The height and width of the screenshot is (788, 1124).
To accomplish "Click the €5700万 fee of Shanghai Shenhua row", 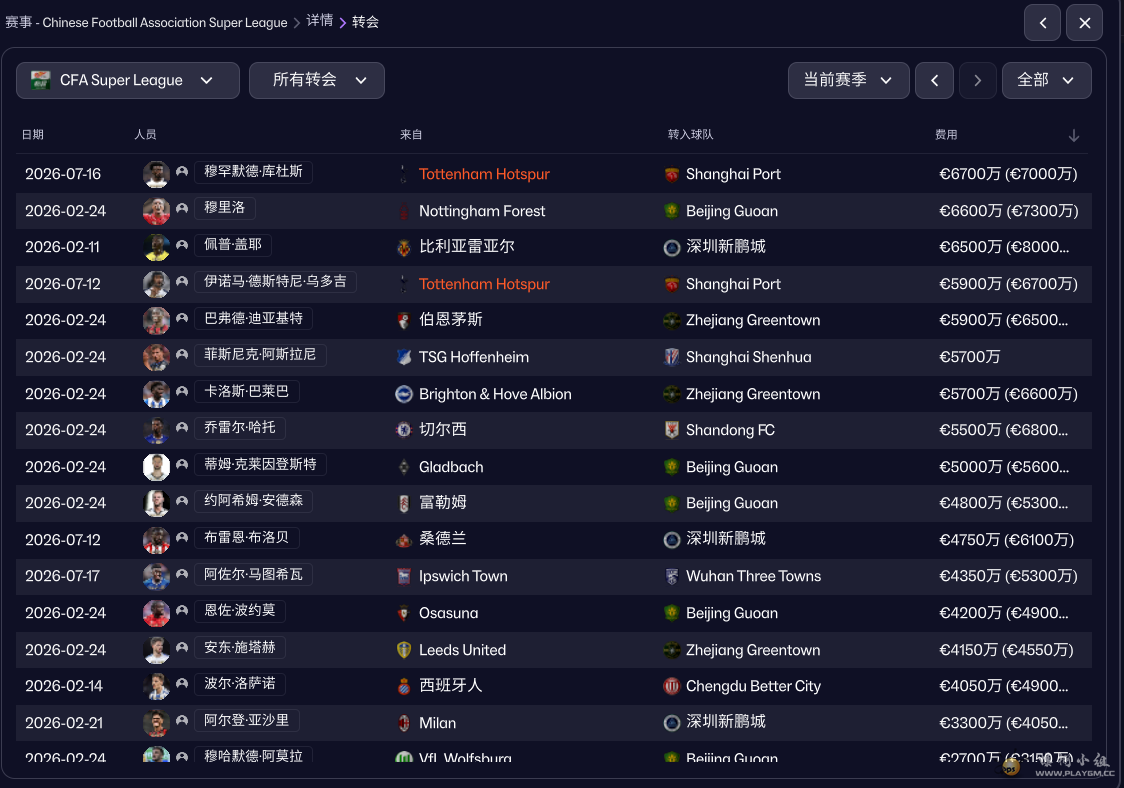I will point(969,357).
